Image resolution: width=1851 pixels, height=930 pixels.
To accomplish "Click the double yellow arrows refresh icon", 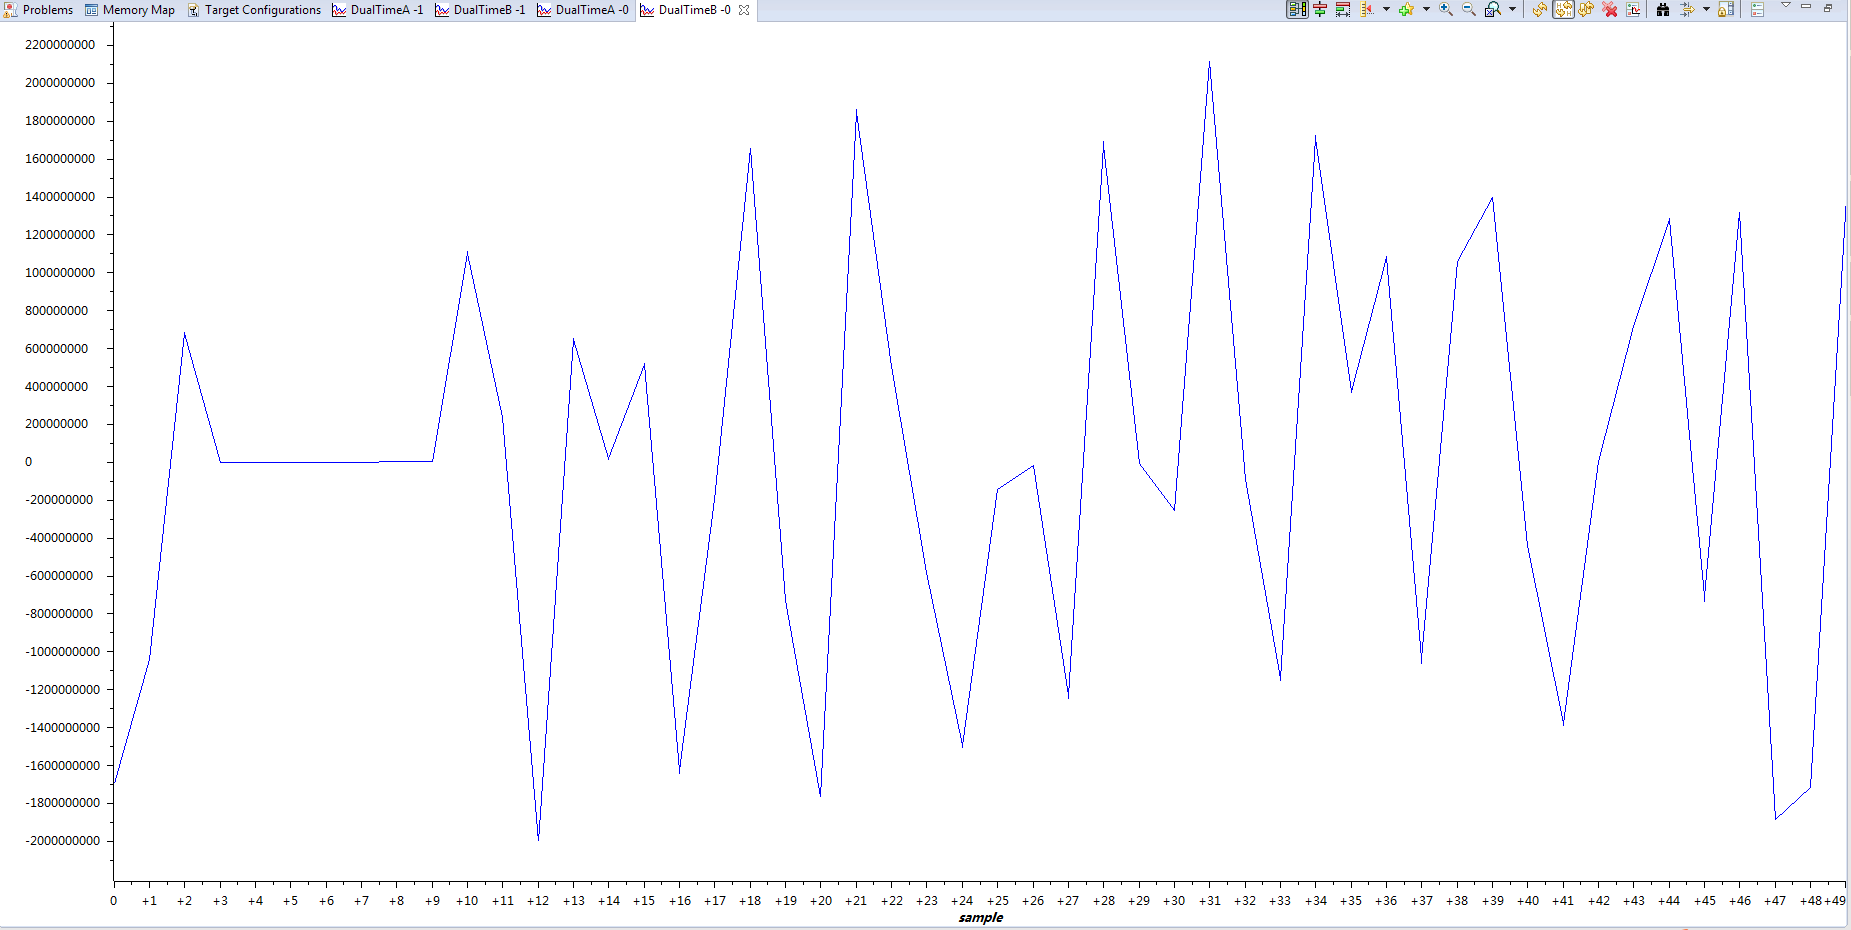I will [x=1586, y=9].
